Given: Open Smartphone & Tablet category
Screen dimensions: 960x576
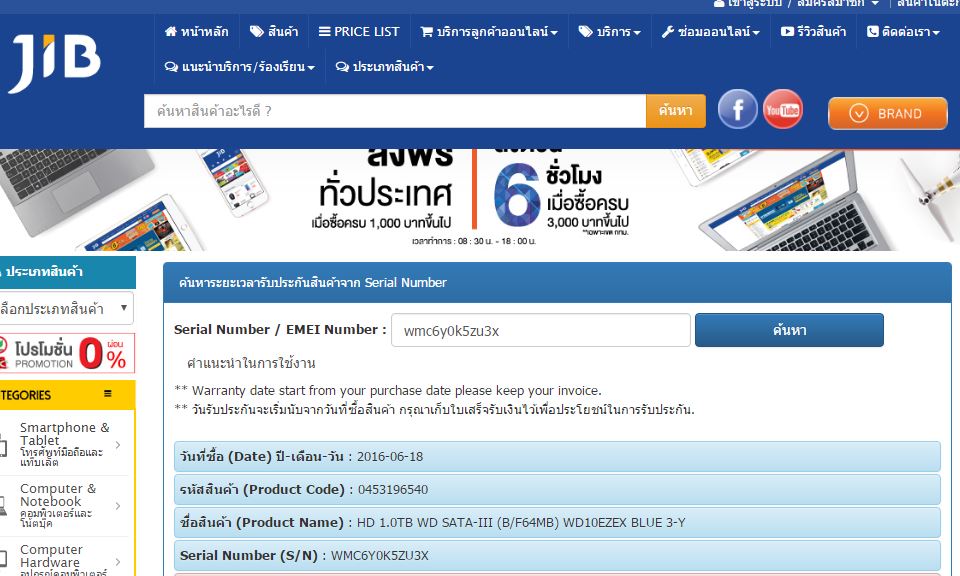Looking at the screenshot, I should tap(64, 444).
